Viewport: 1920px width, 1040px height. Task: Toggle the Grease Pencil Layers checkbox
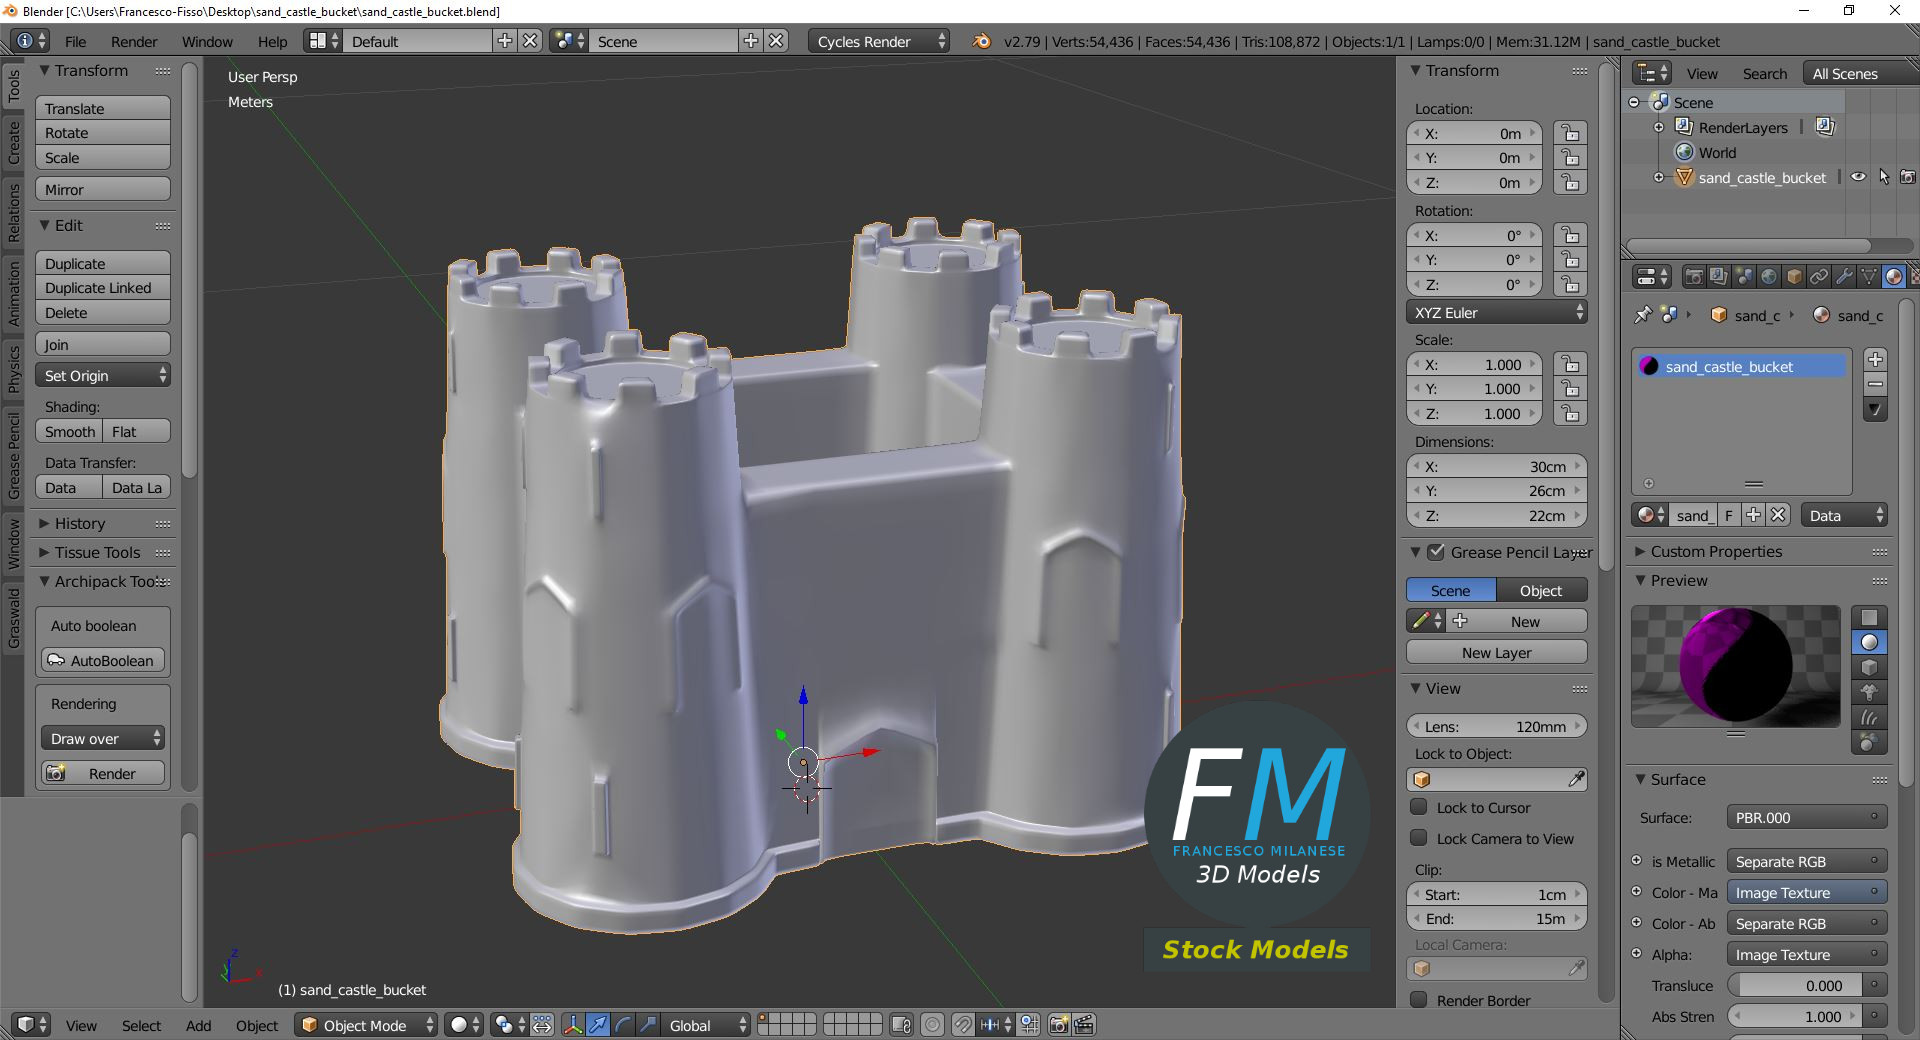click(1436, 552)
